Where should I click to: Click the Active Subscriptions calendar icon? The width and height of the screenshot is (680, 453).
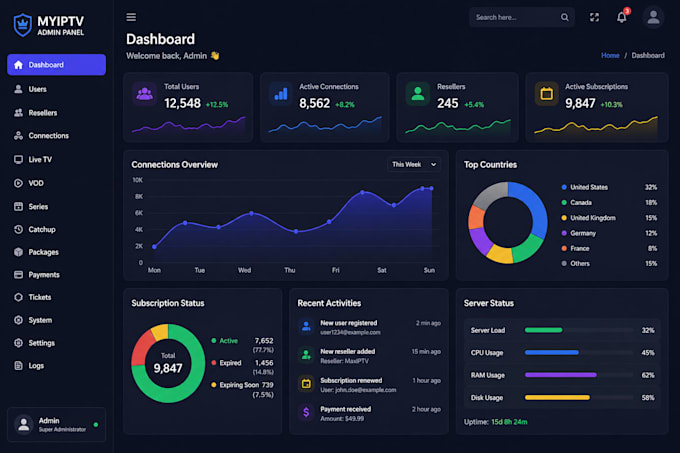[546, 94]
